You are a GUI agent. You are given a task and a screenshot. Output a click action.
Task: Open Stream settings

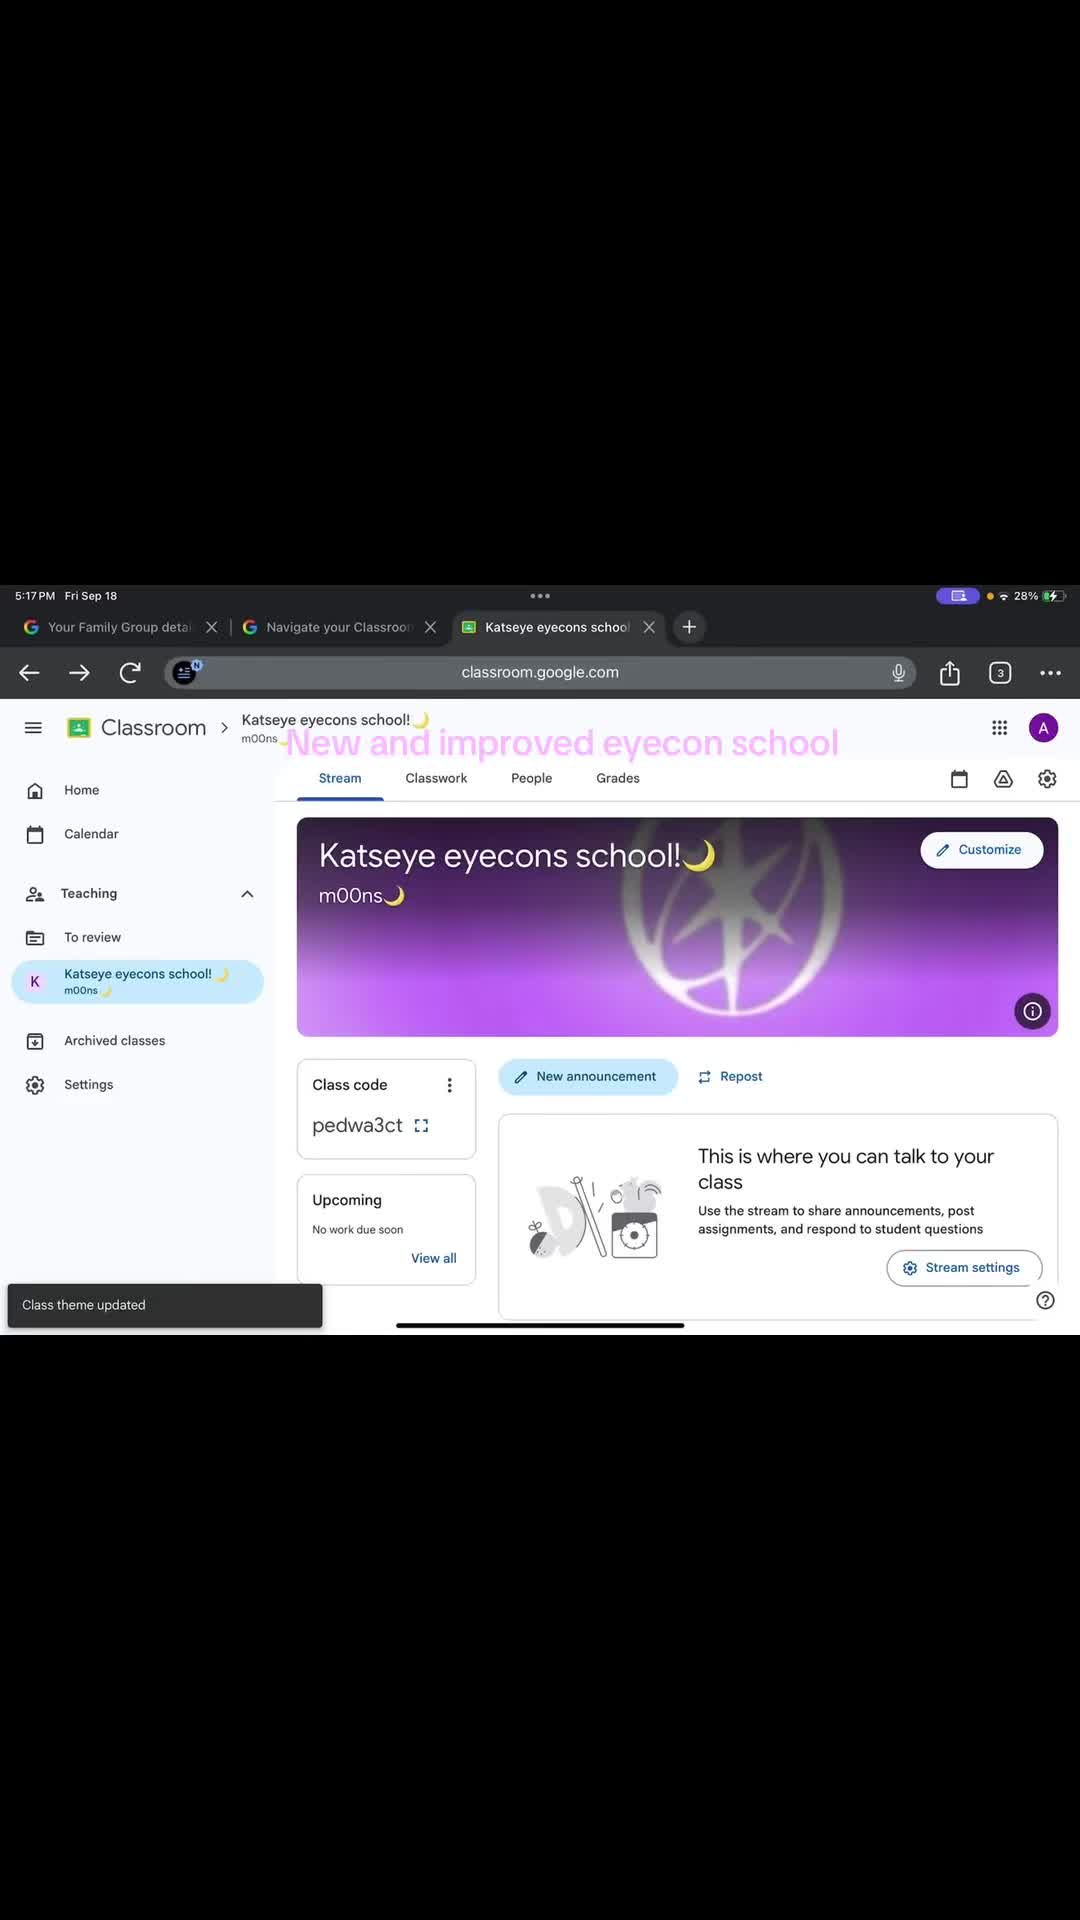click(x=964, y=1268)
